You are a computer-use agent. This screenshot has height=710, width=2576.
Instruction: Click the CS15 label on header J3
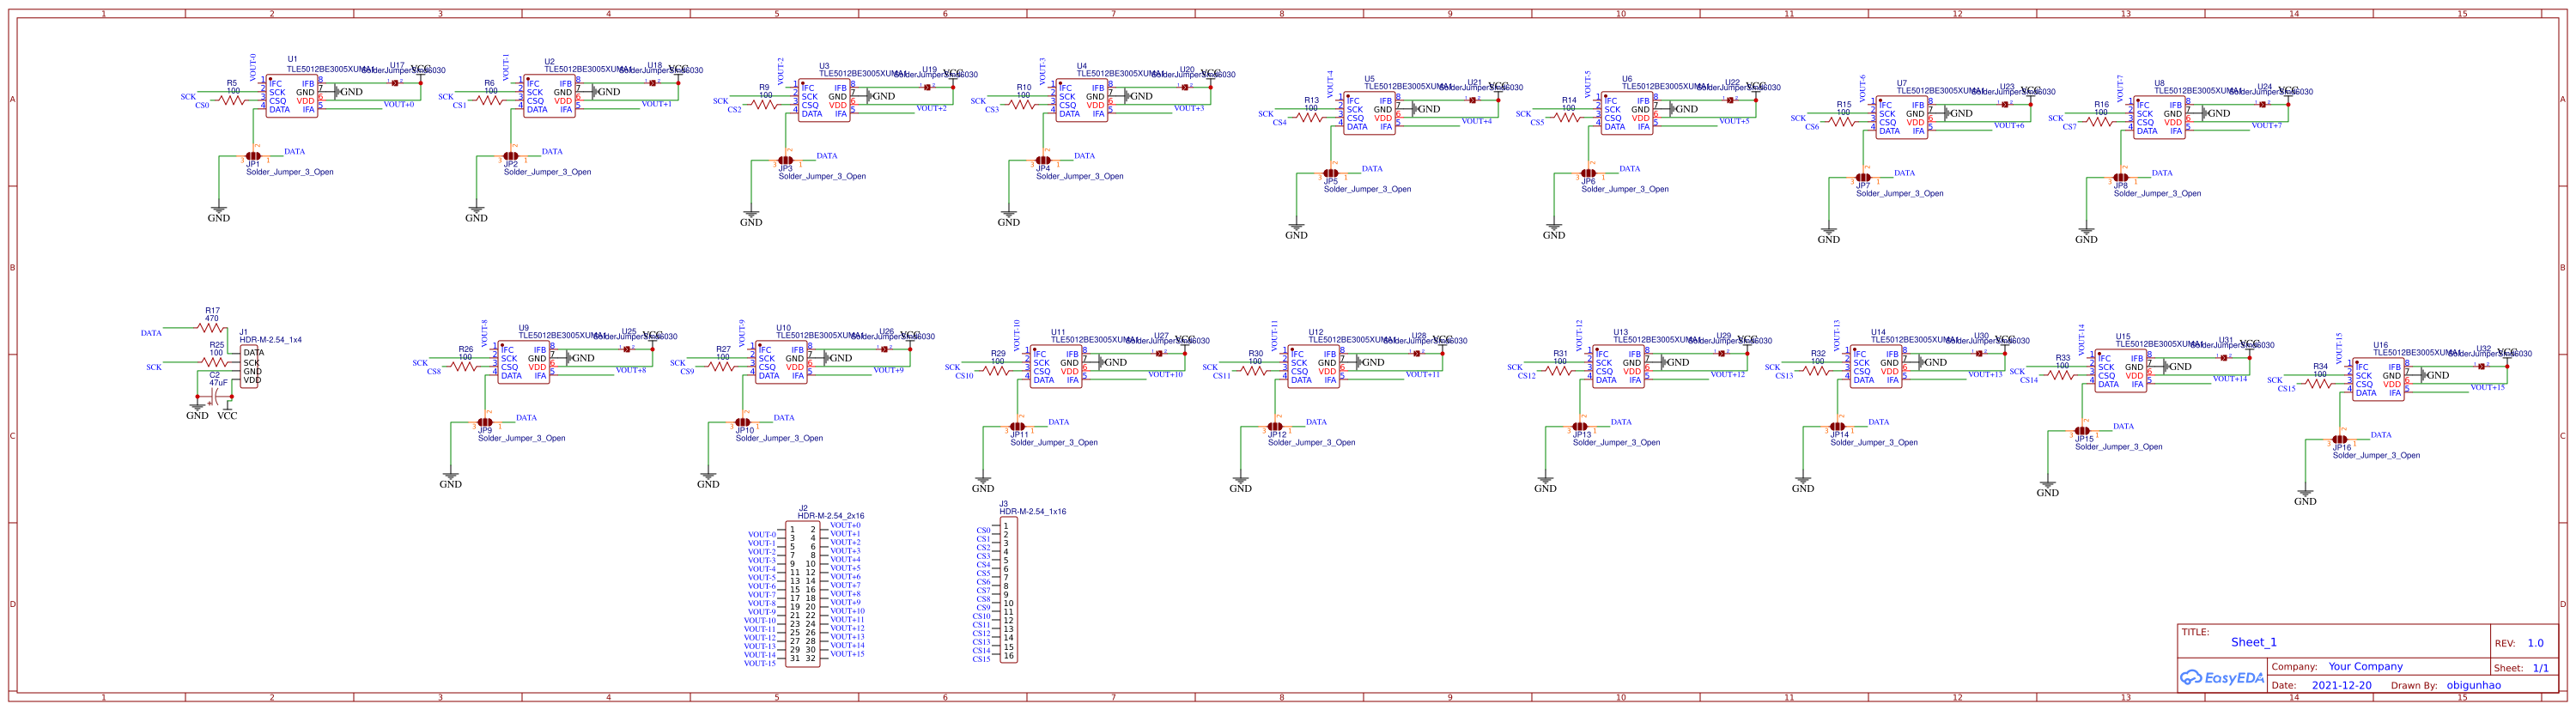[x=981, y=659]
